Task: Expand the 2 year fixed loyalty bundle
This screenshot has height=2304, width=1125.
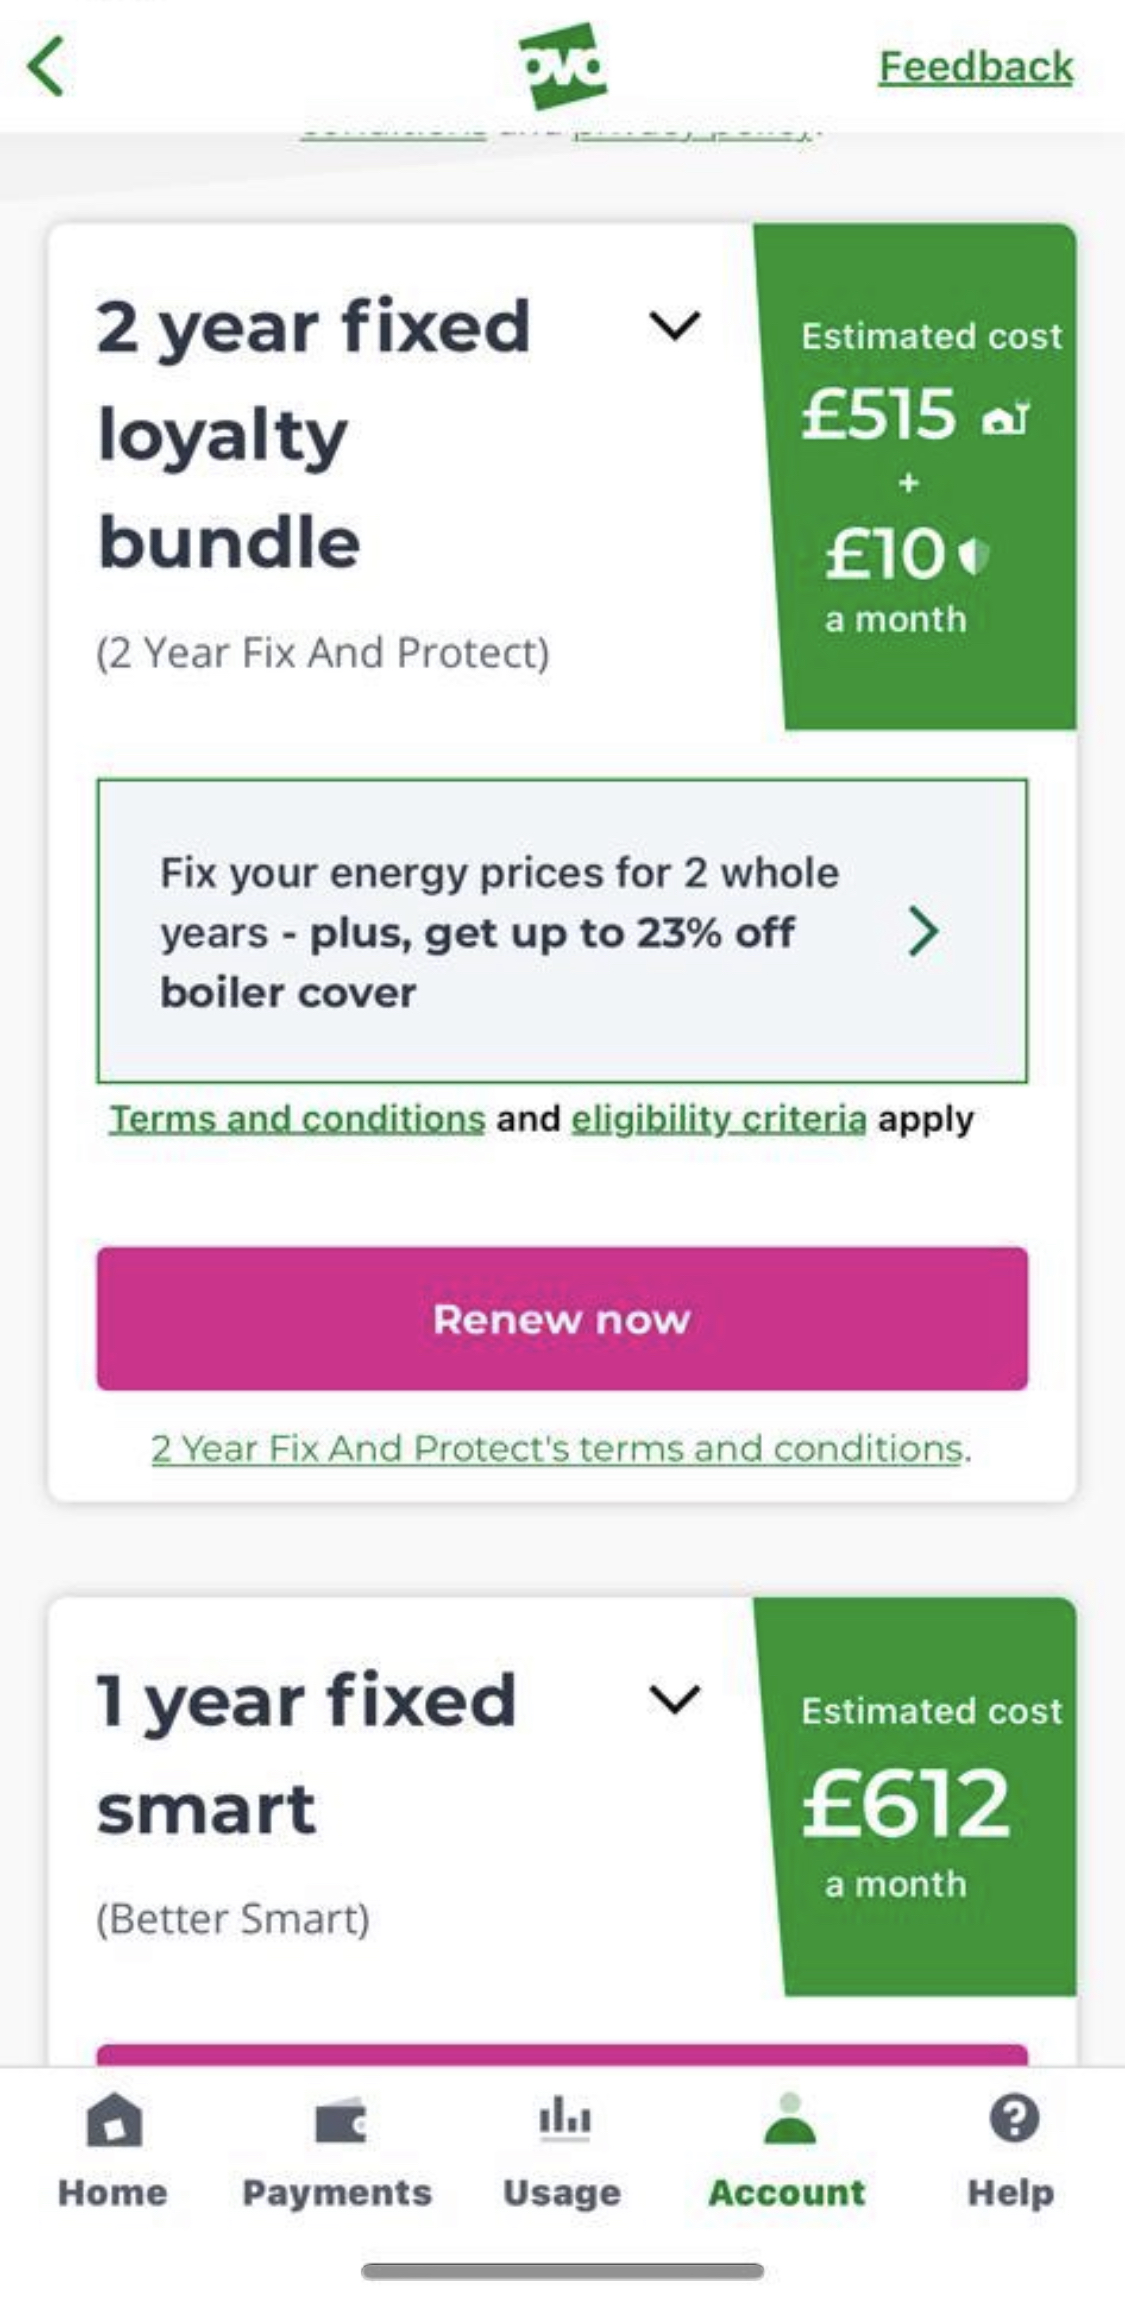Action: [674, 326]
